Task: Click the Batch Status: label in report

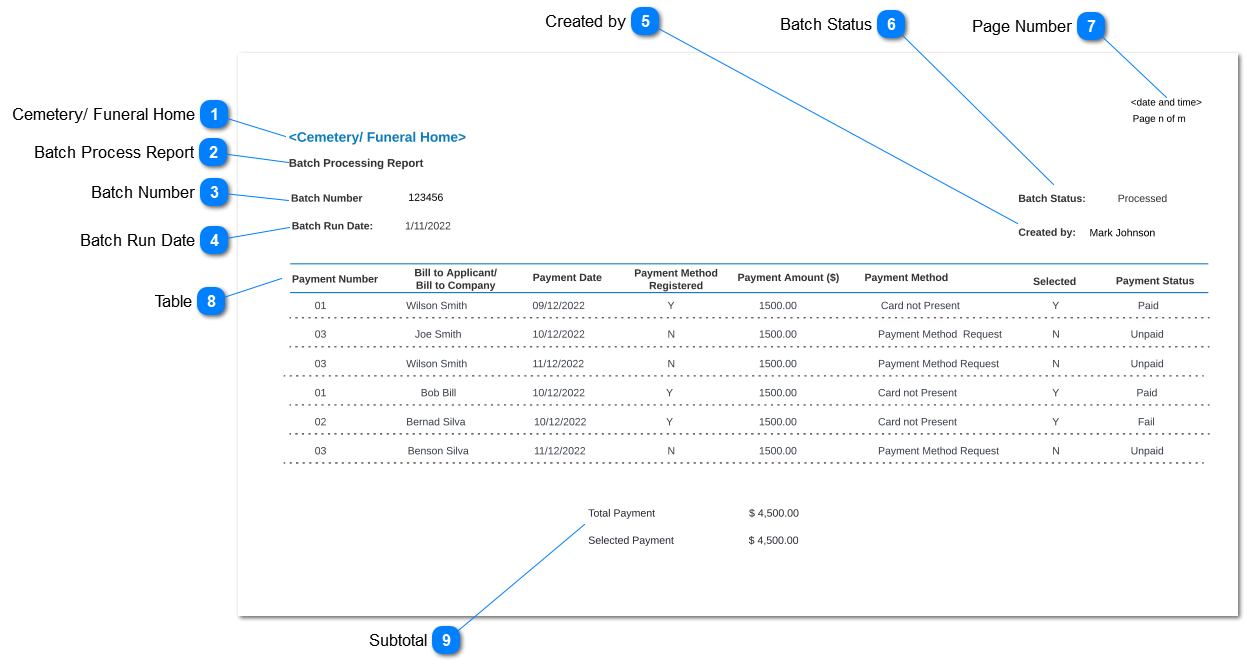Action: click(x=1052, y=198)
